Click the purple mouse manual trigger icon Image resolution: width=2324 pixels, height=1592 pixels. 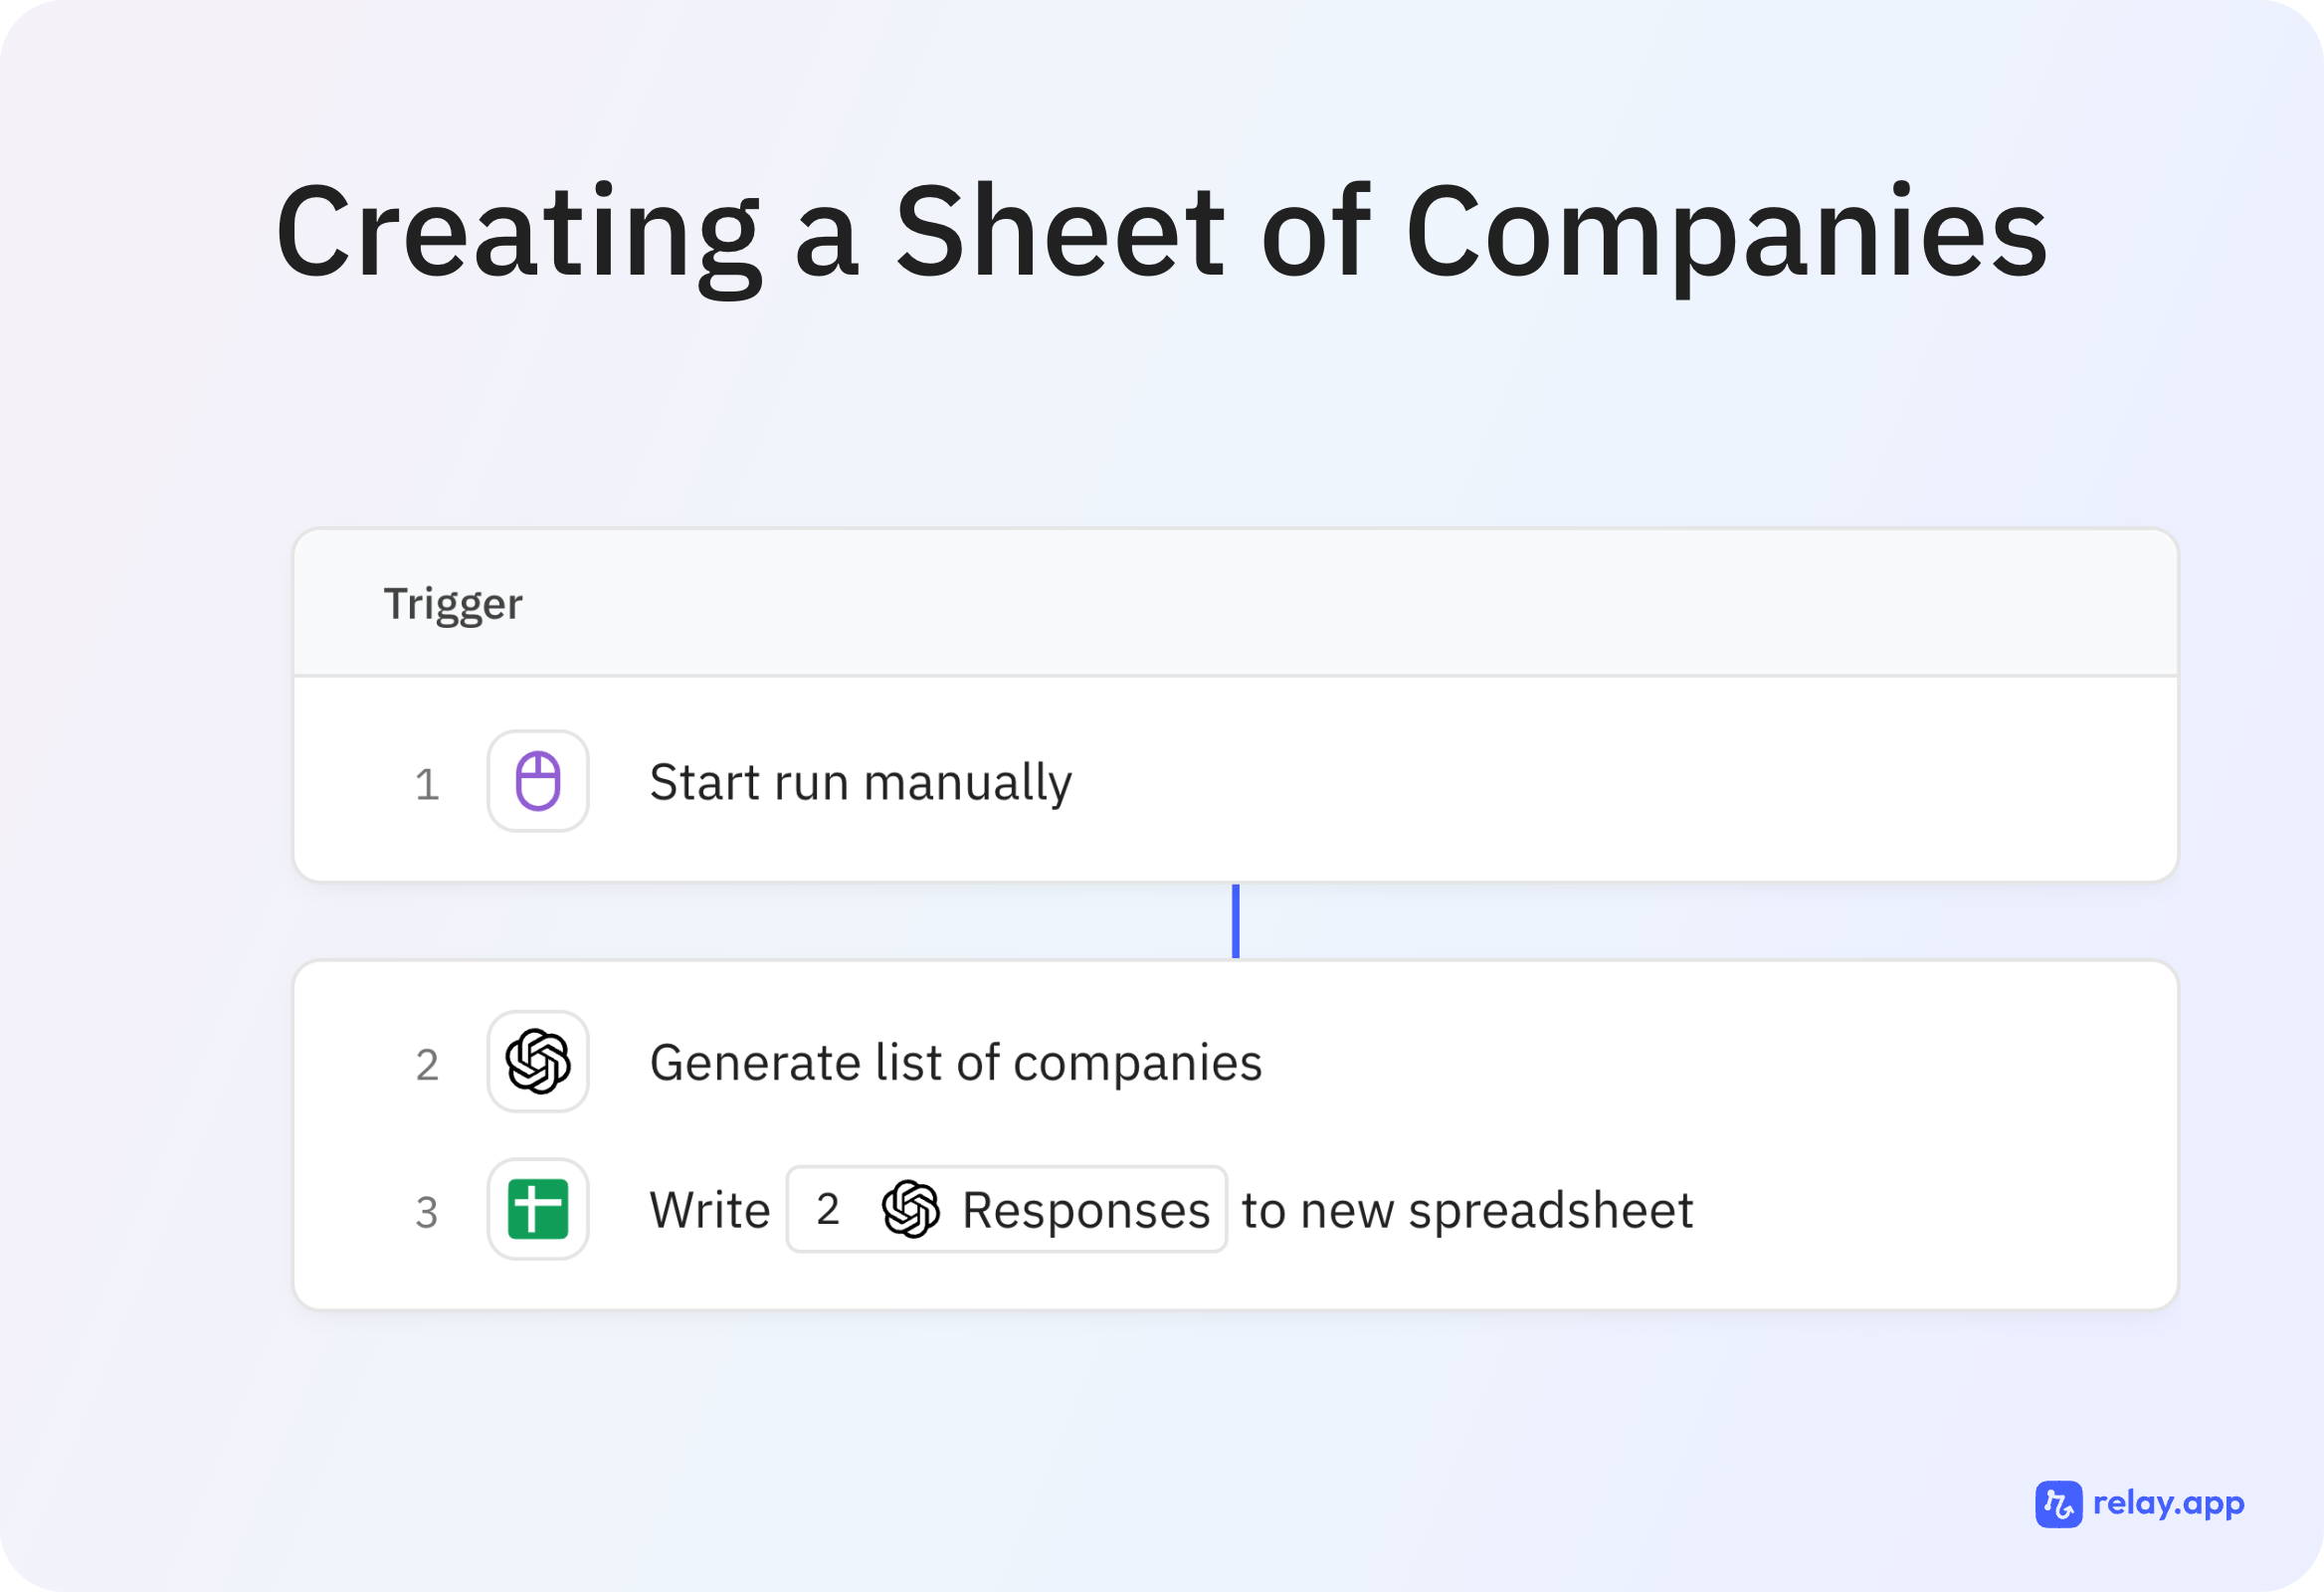point(538,781)
